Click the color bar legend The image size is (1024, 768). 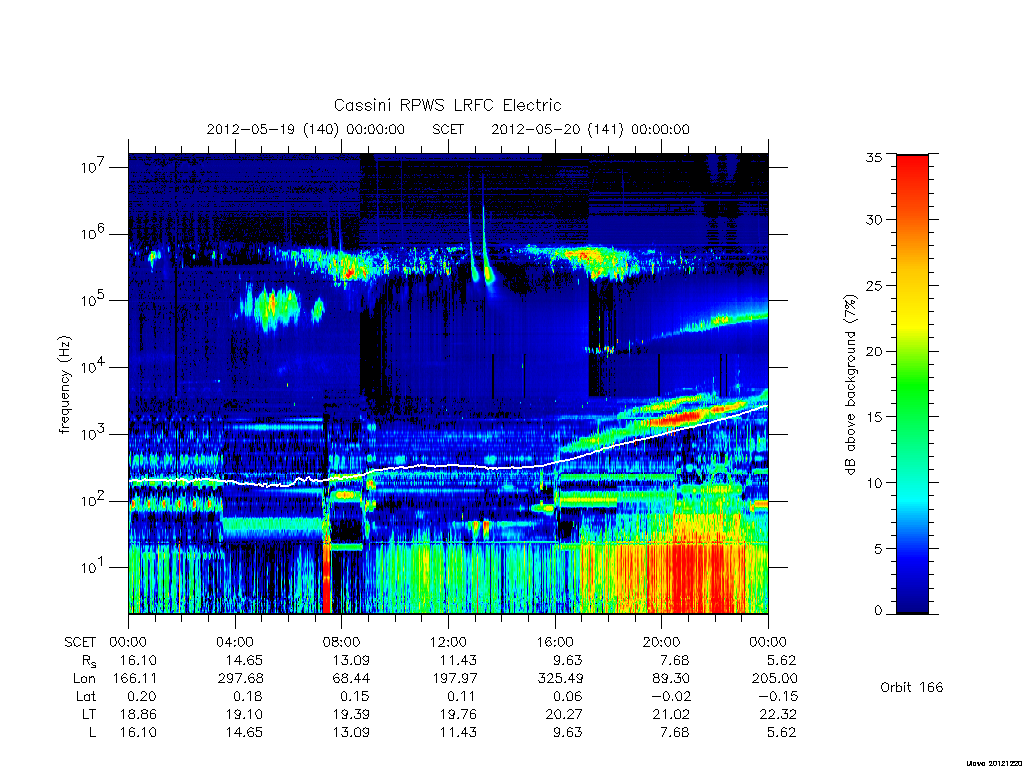pos(912,384)
